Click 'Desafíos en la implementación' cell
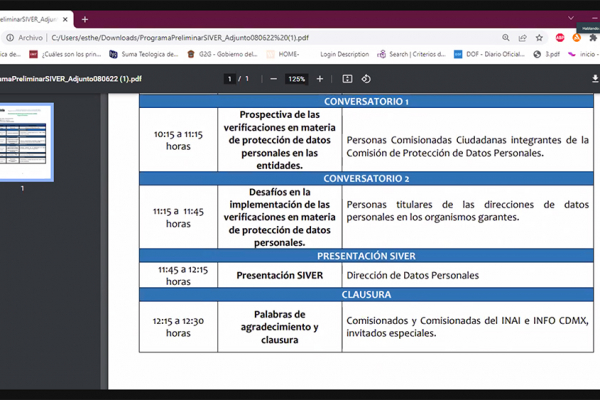 point(280,217)
